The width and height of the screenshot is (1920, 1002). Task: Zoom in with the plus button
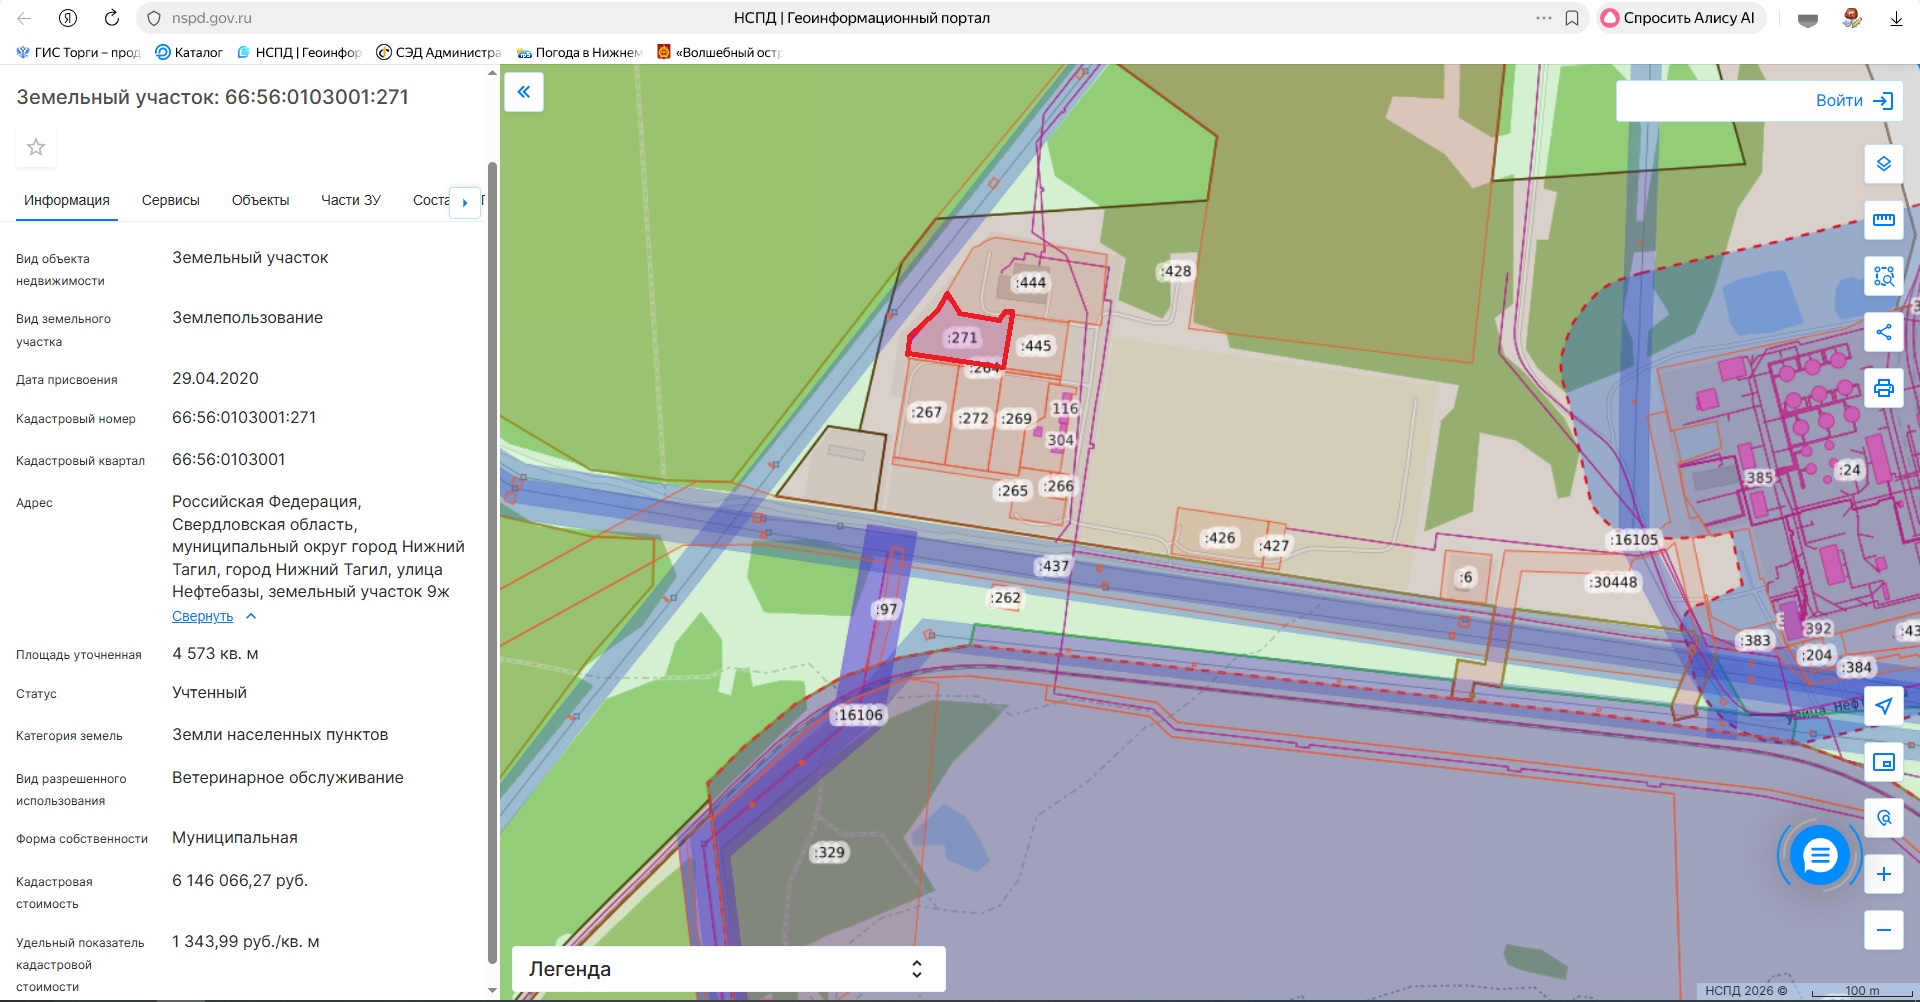coord(1883,874)
